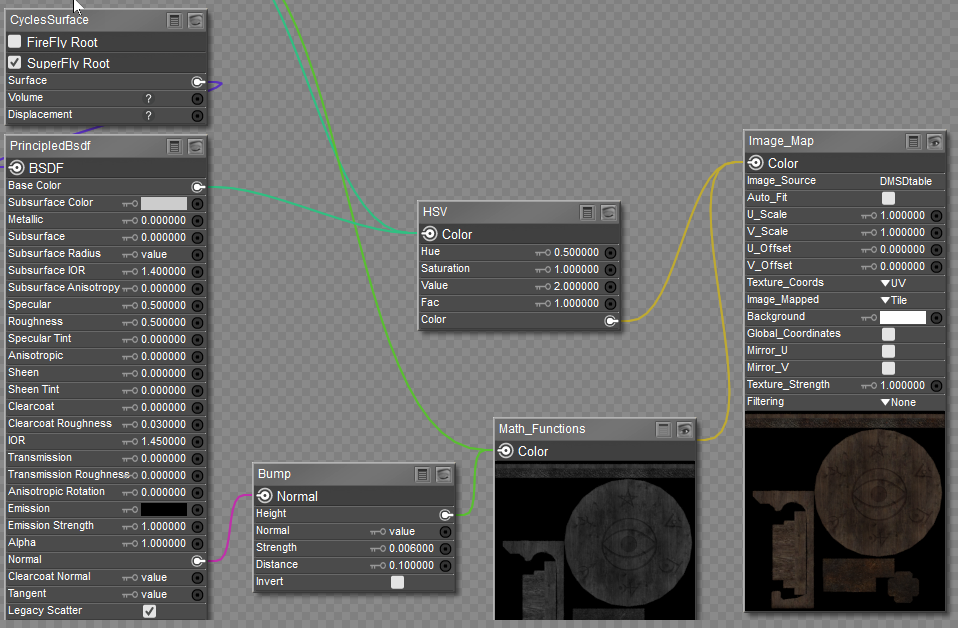Image resolution: width=958 pixels, height=628 pixels.
Task: Toggle the Legacy Scatter checkbox
Action: coord(149,611)
